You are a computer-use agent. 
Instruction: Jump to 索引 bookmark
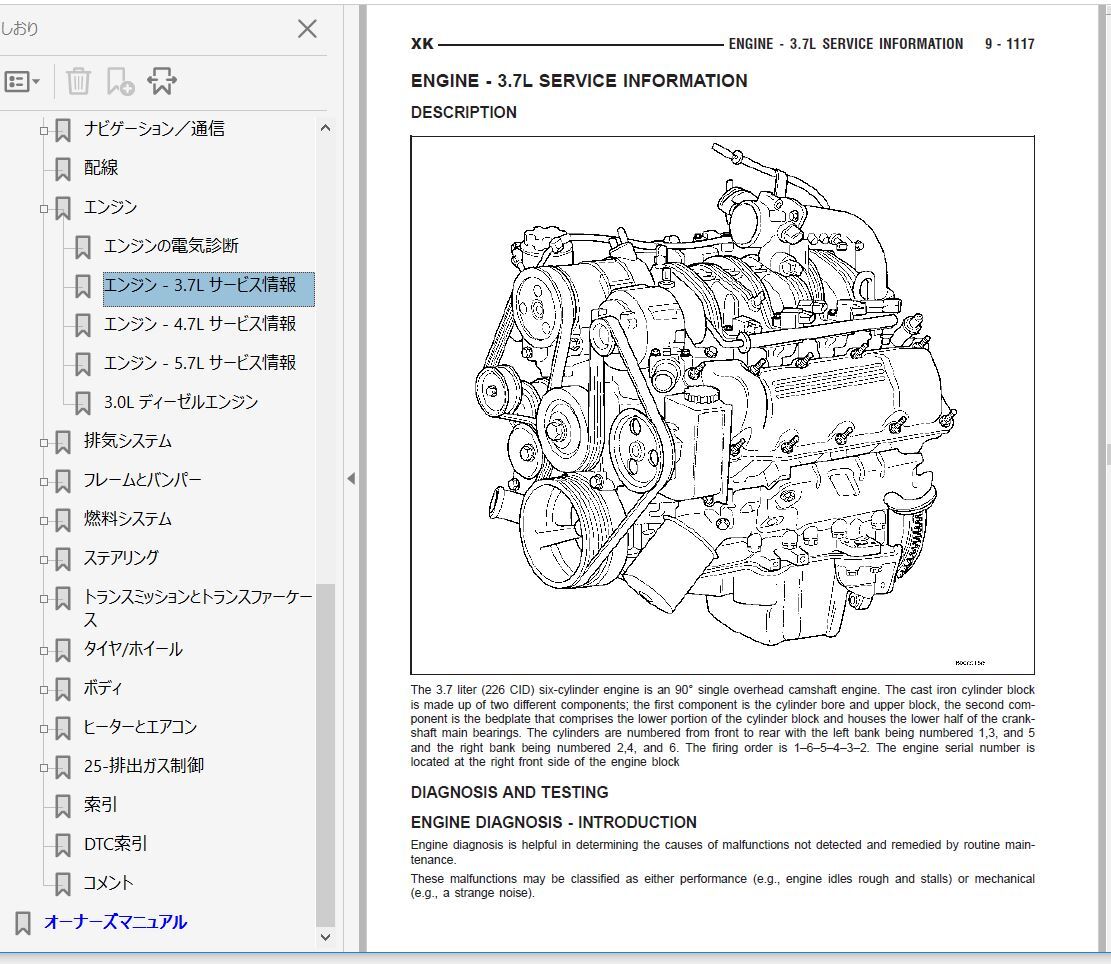[101, 805]
